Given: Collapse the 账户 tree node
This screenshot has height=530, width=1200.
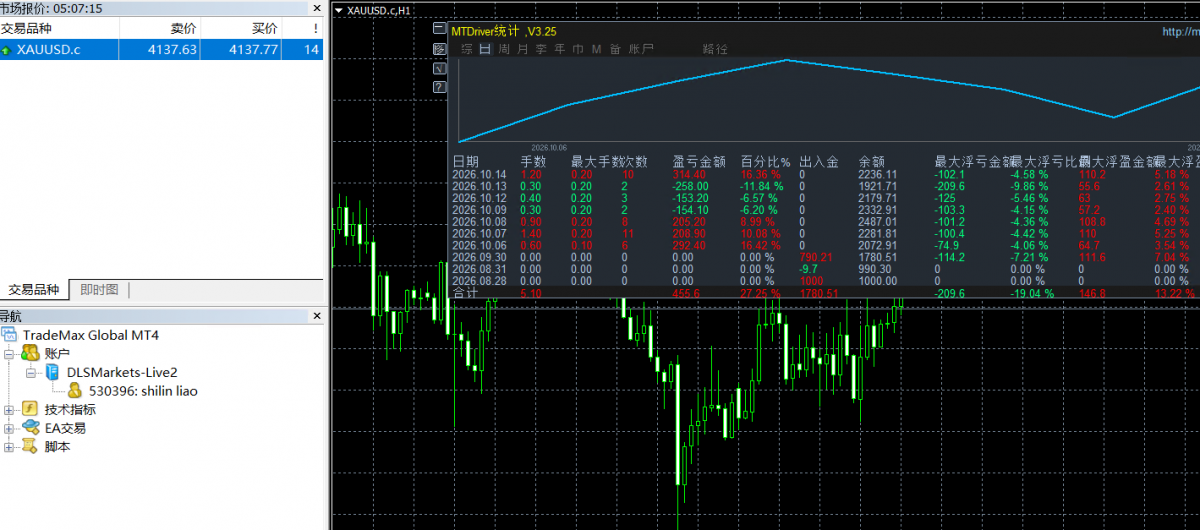Looking at the screenshot, I should [x=9, y=353].
